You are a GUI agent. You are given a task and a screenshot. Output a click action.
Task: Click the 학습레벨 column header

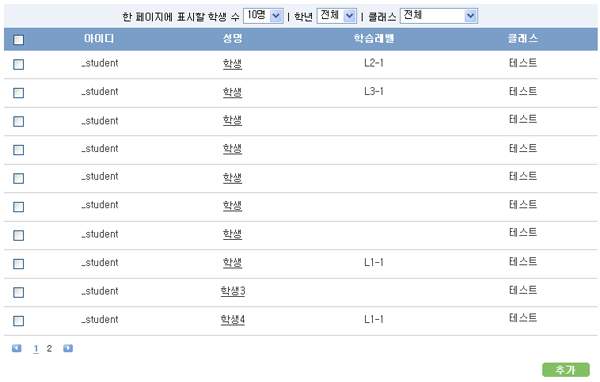click(x=374, y=39)
